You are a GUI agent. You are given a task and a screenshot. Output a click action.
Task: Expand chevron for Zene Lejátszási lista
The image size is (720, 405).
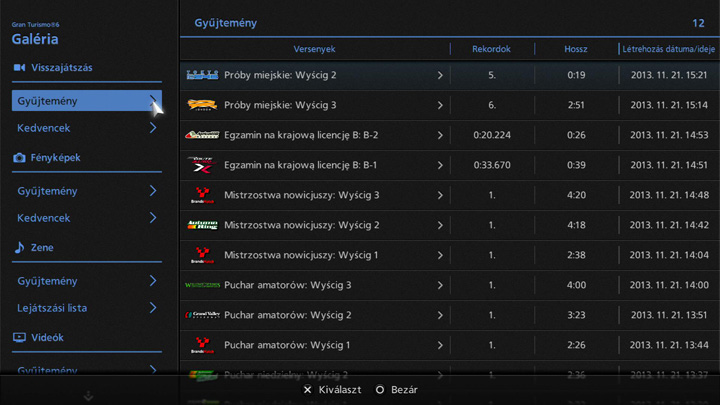[x=153, y=308]
